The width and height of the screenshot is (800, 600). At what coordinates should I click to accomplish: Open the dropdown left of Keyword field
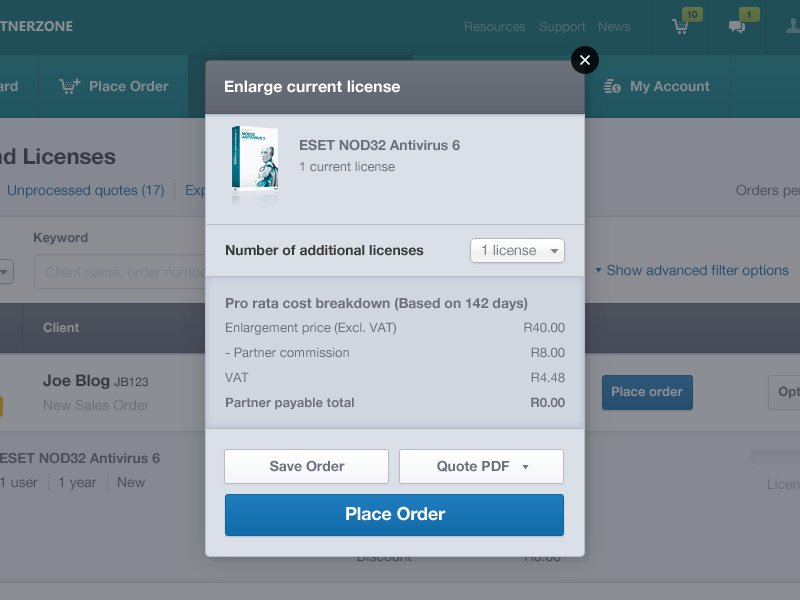click(5, 272)
